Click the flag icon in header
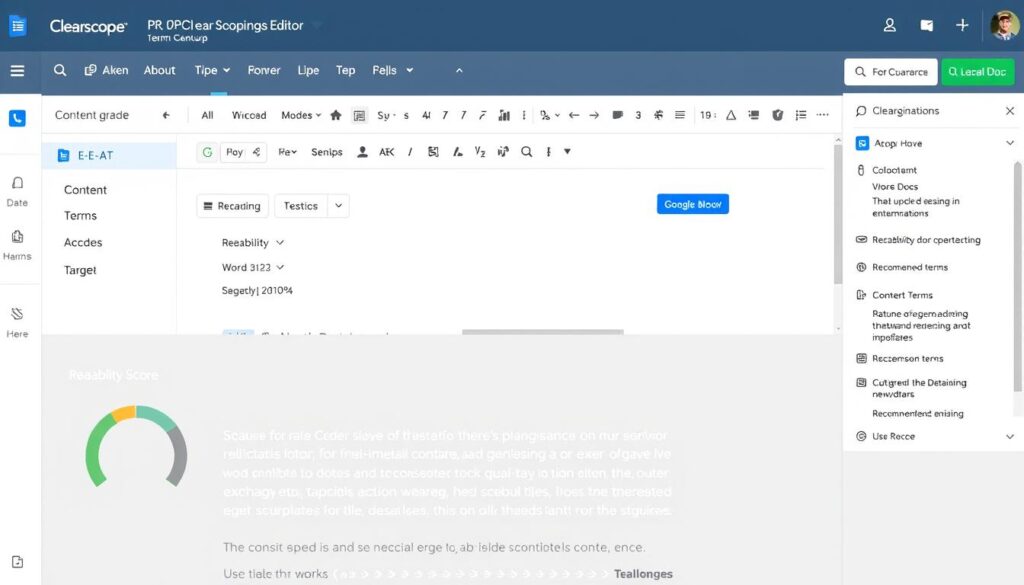 (x=927, y=25)
